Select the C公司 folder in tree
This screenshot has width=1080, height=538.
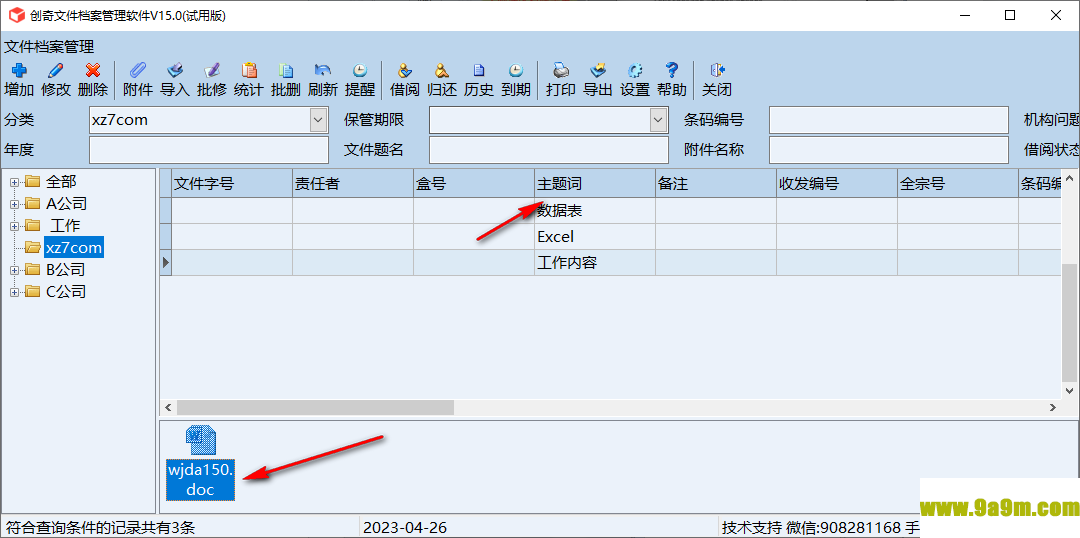tap(66, 292)
